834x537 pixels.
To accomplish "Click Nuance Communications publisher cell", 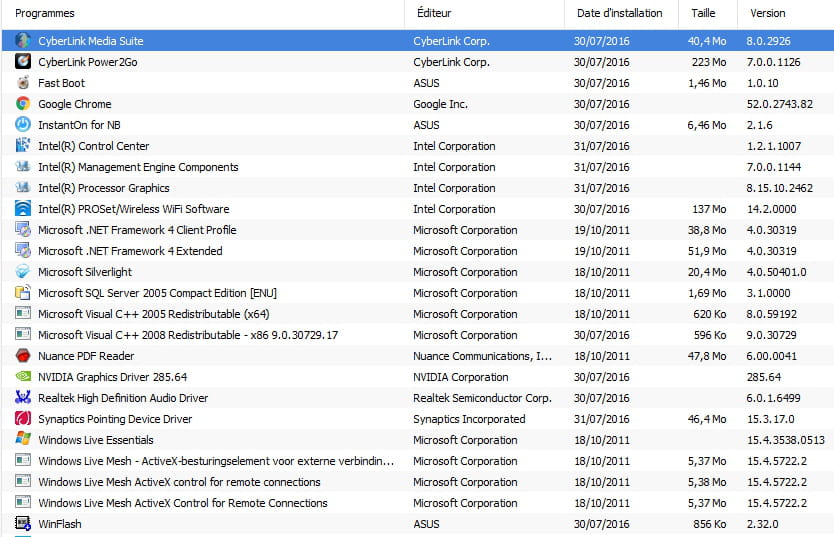I will click(x=482, y=356).
